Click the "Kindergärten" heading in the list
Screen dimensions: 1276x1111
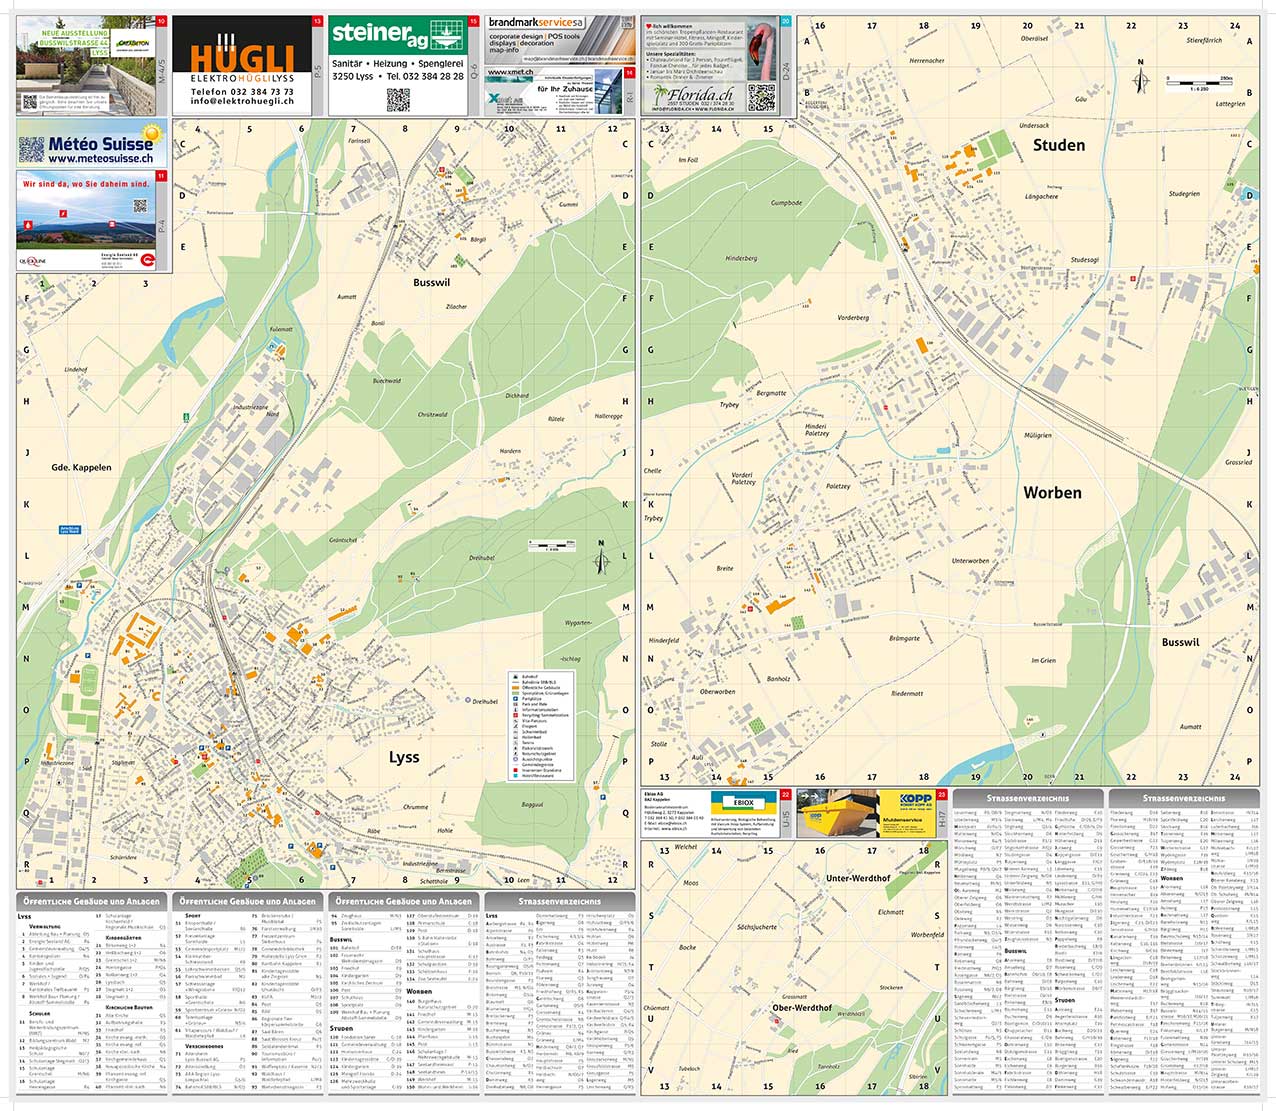point(123,937)
